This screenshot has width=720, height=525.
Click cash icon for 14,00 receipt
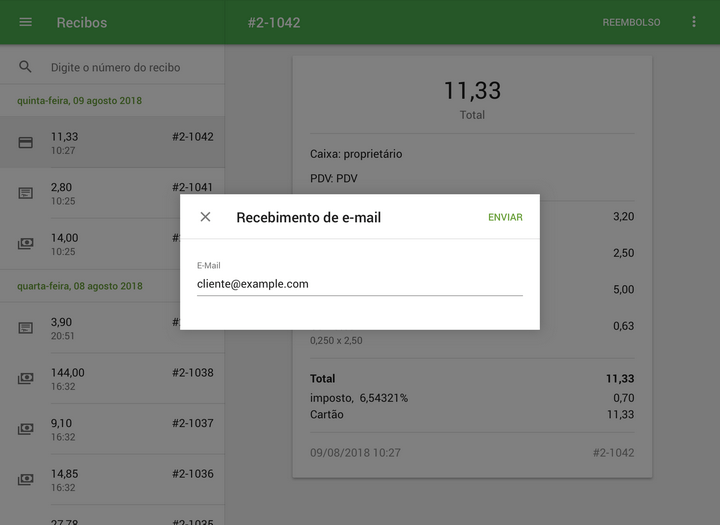(25, 243)
